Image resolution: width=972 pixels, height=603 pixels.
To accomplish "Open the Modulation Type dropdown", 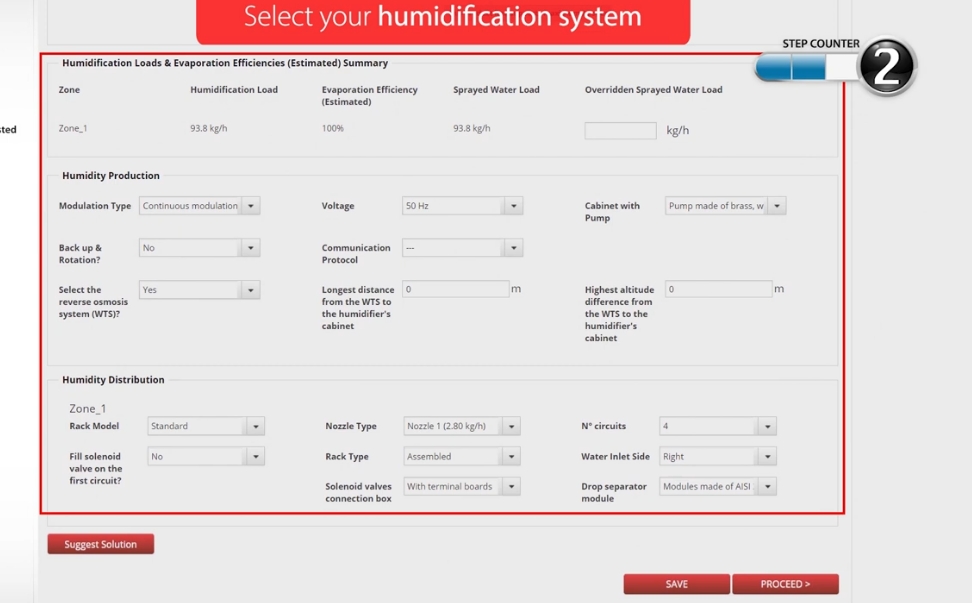I will 199,206.
